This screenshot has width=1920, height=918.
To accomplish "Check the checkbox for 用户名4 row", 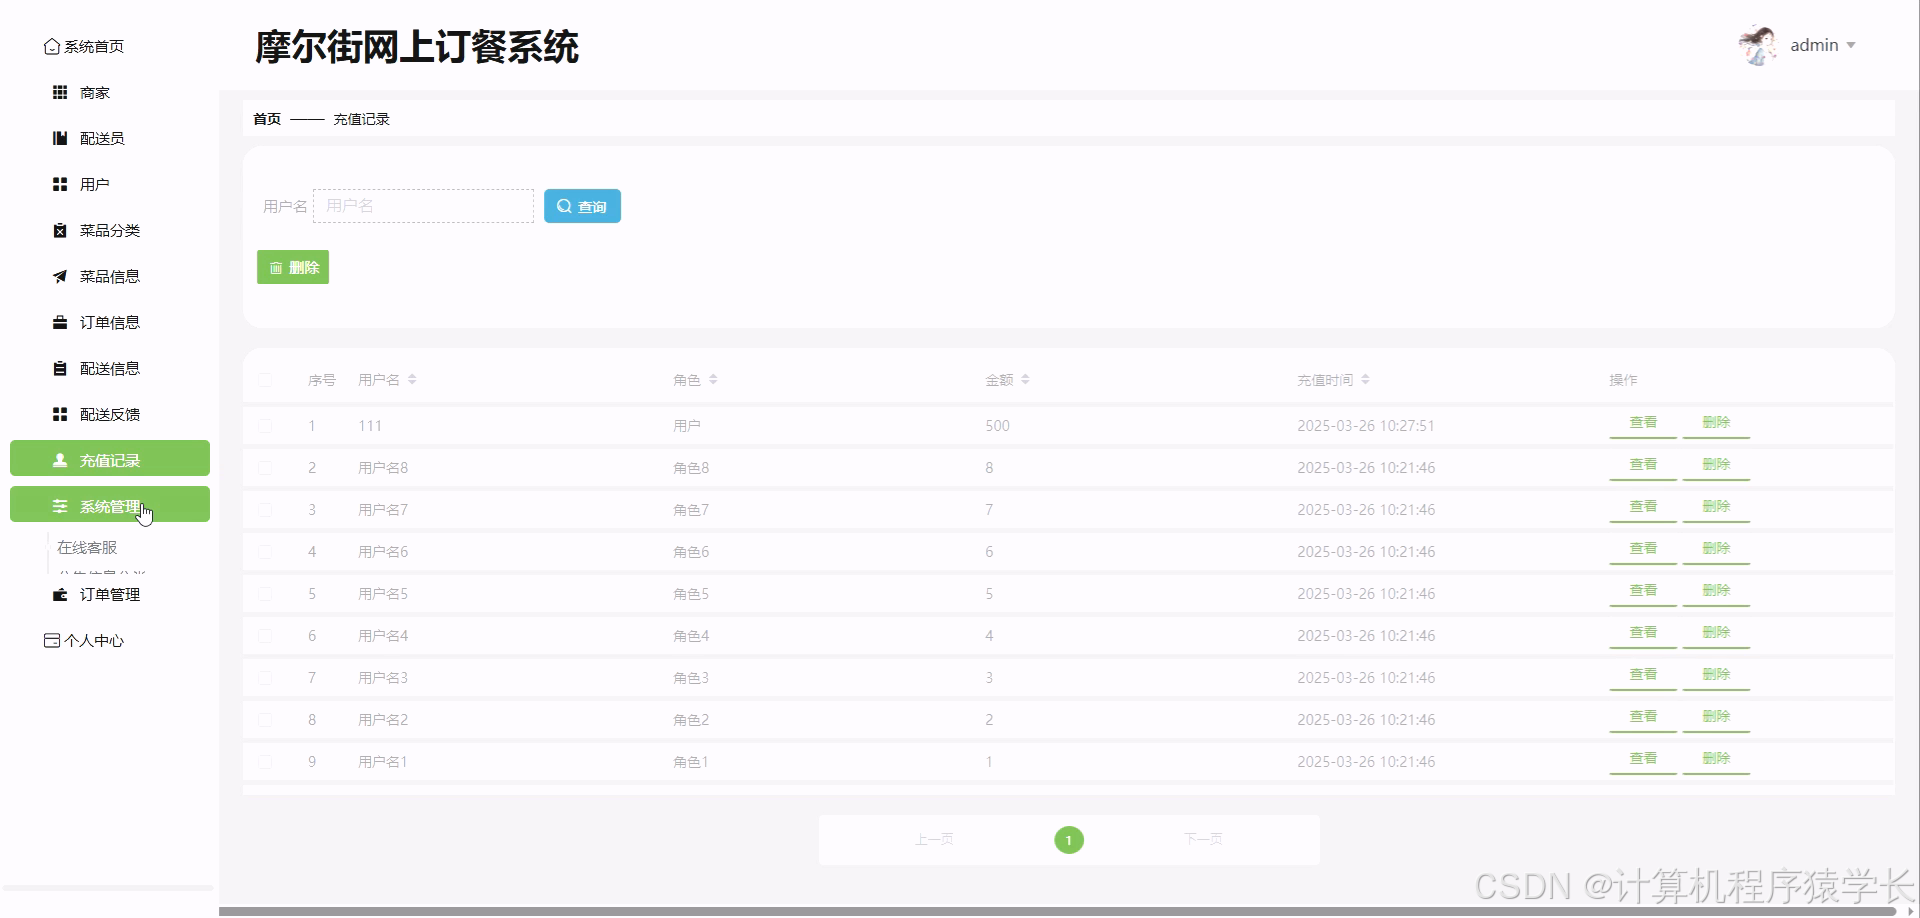I will click(265, 636).
